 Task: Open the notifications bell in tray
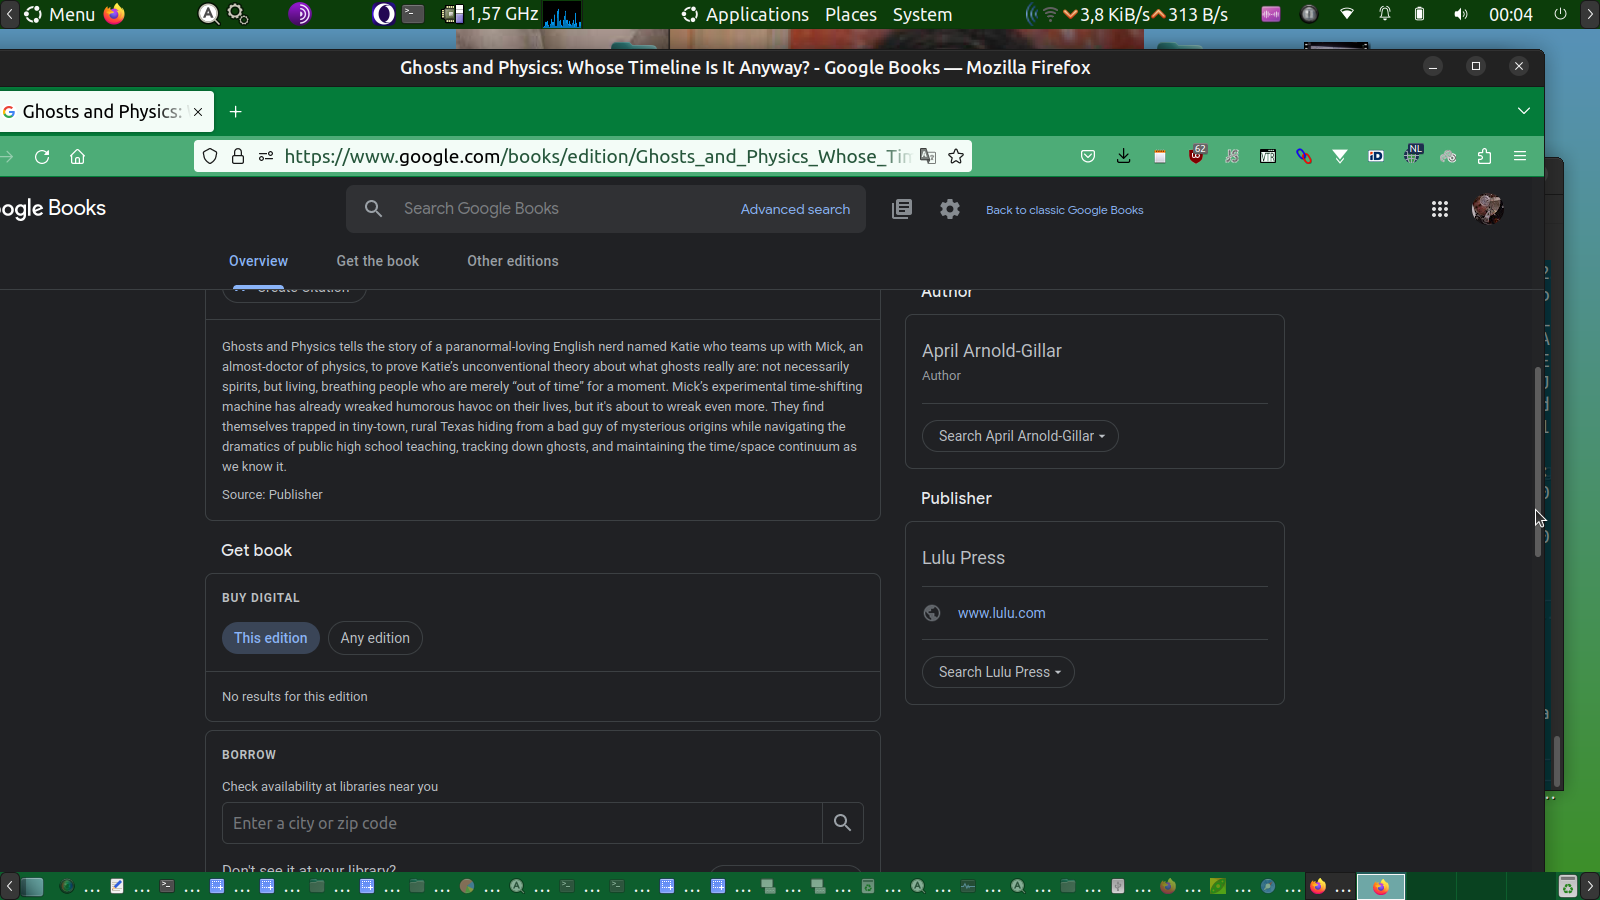(1385, 14)
